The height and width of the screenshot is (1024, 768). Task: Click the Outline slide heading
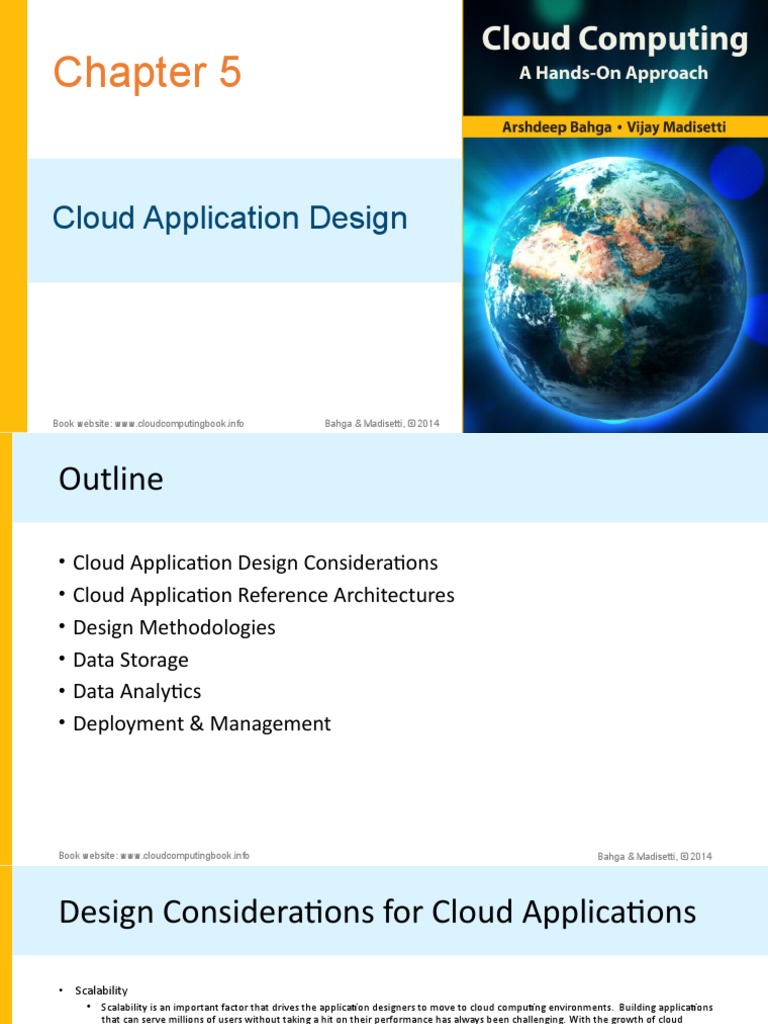point(111,480)
